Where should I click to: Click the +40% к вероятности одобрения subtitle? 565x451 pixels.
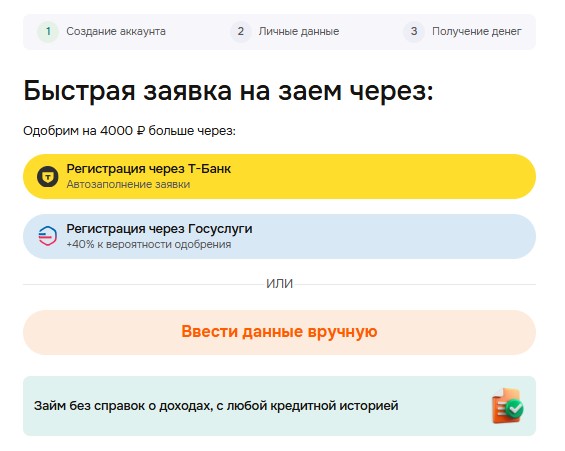coord(149,244)
